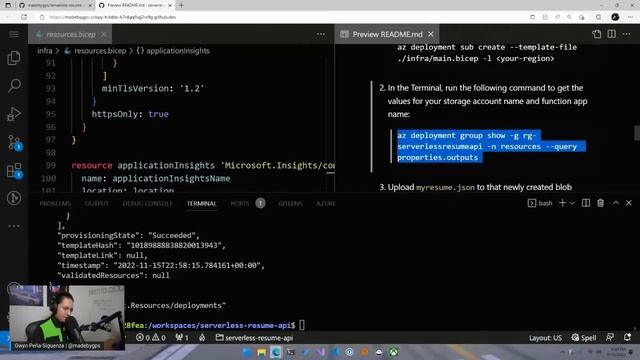640x360 pixels.
Task: Close the terminal panel
Action: (629, 203)
